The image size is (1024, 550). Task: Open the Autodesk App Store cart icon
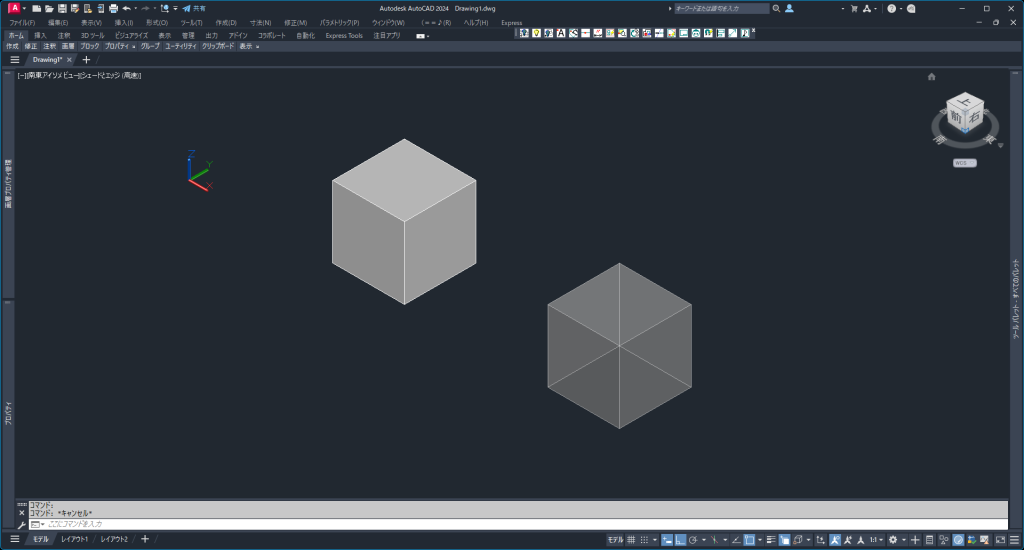(853, 8)
